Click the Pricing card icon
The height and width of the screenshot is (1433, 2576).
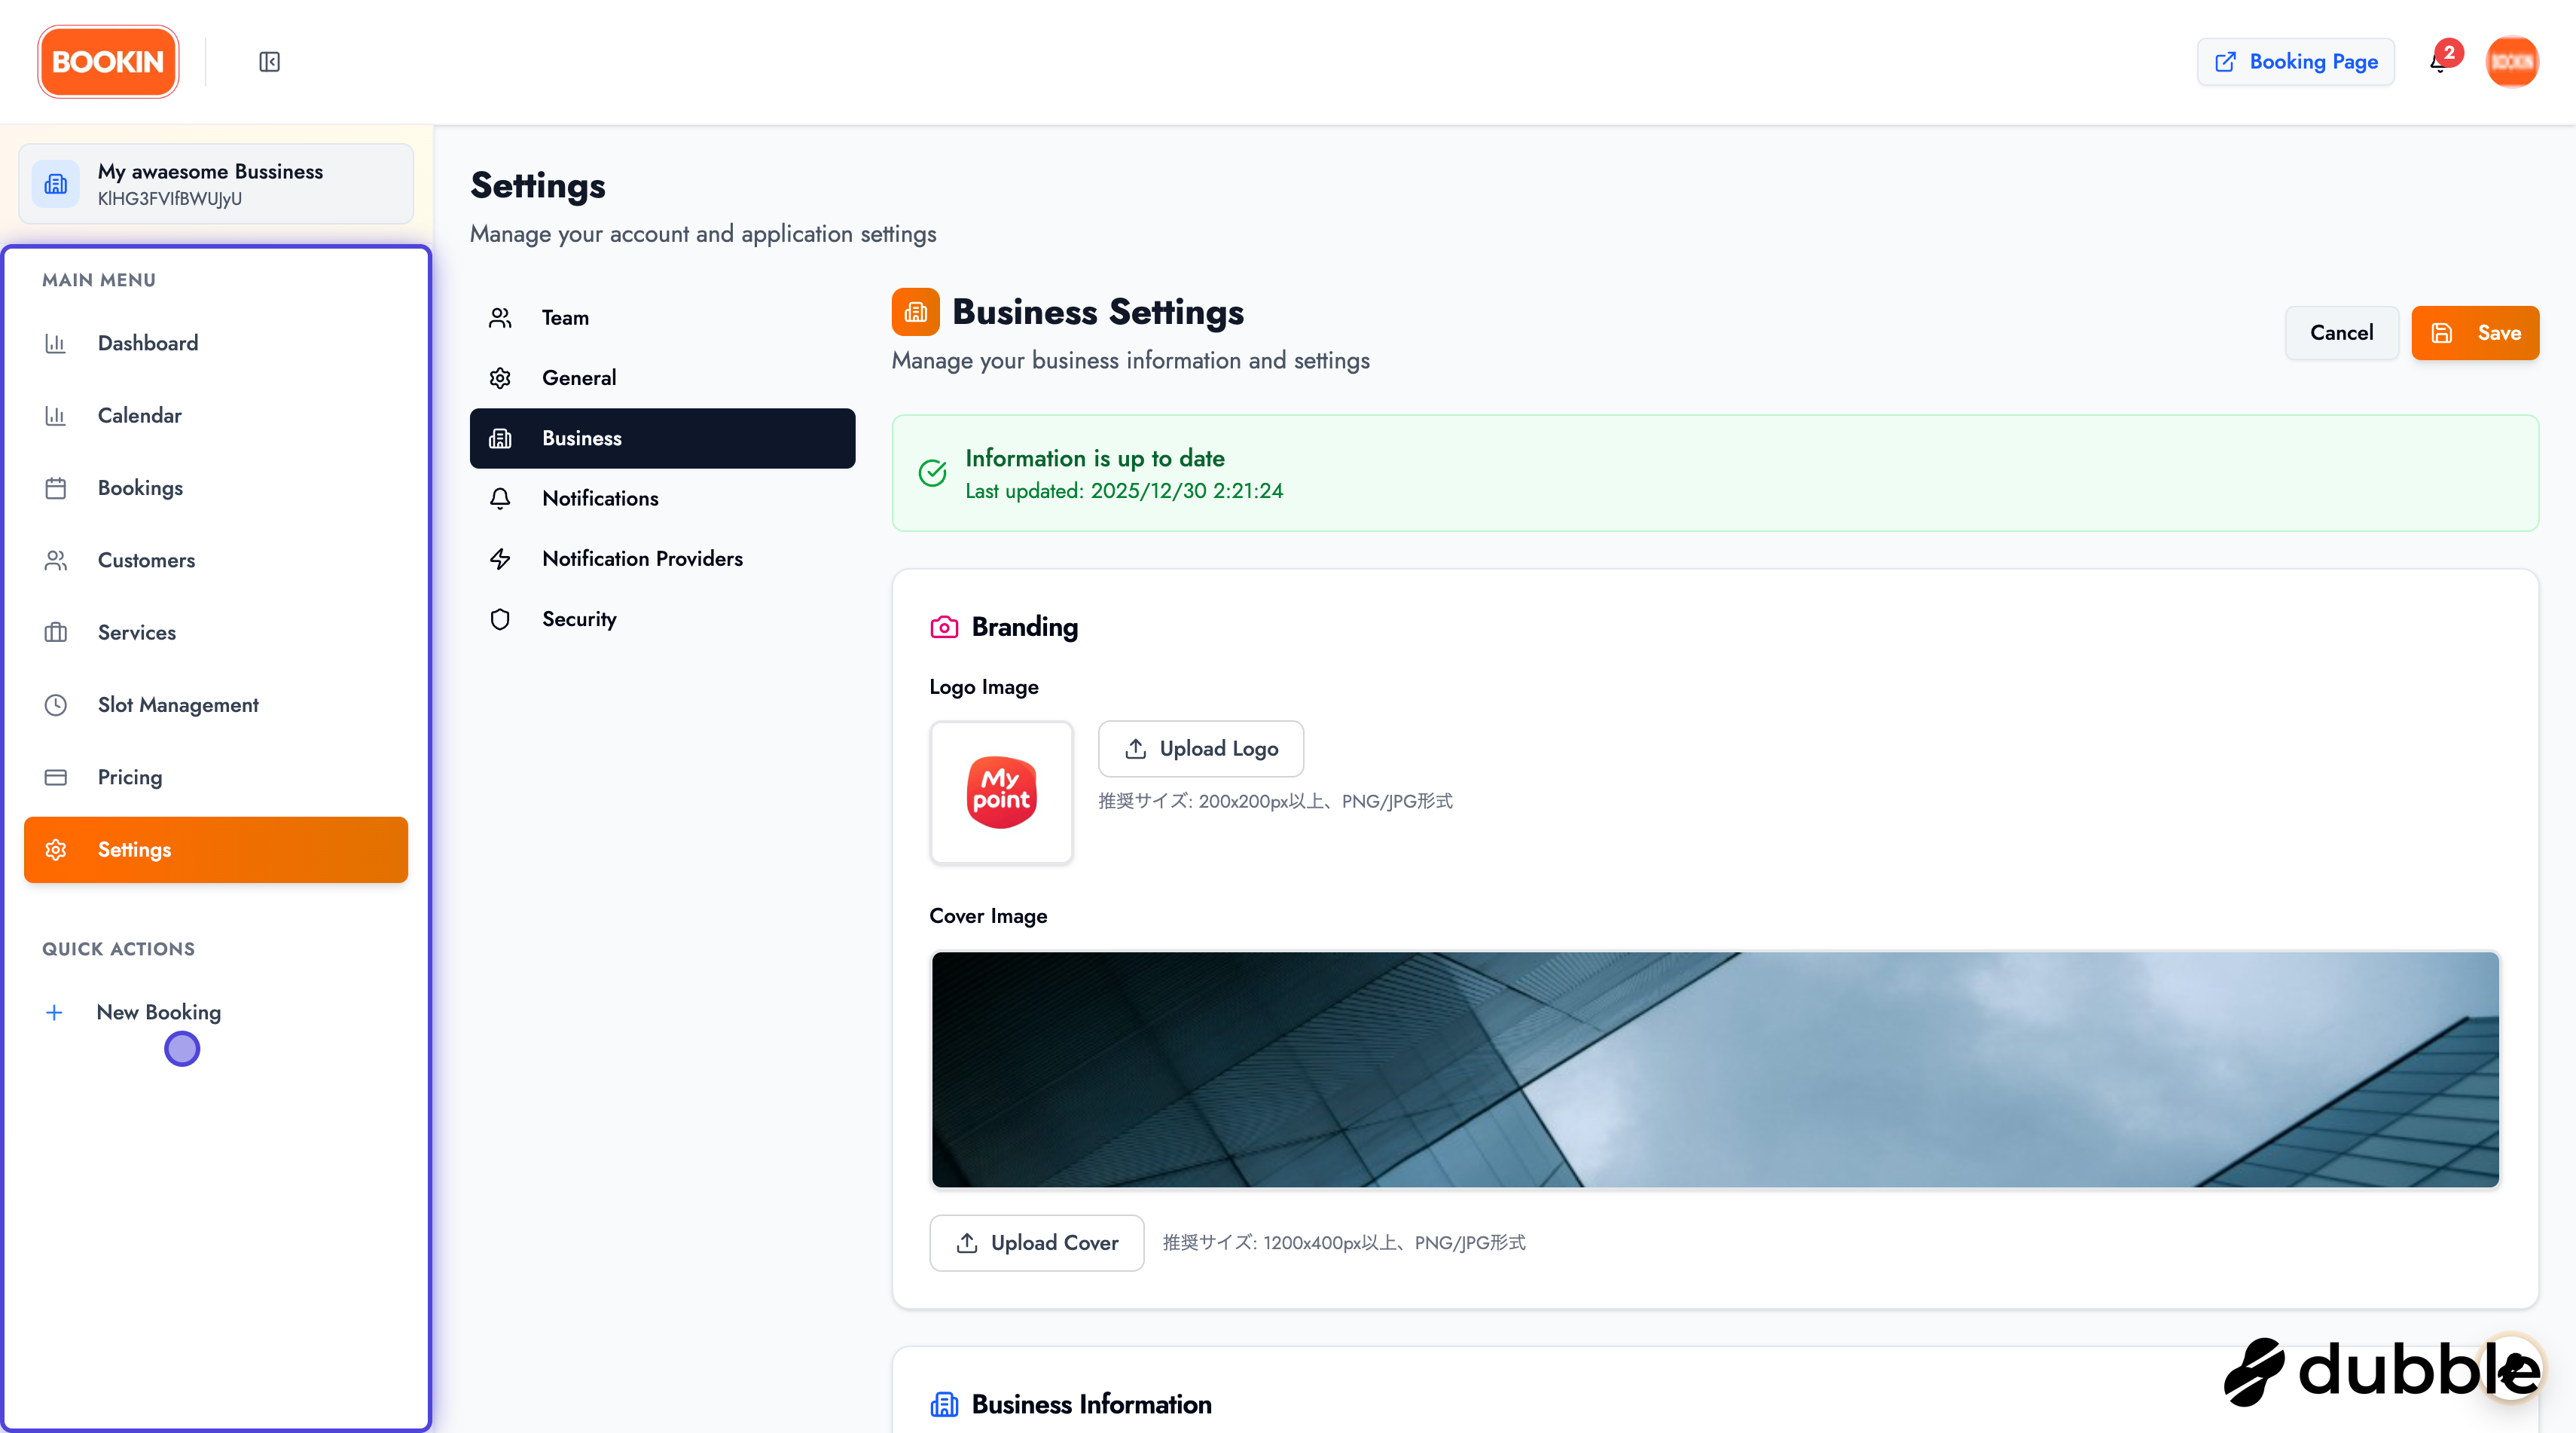coord(56,777)
